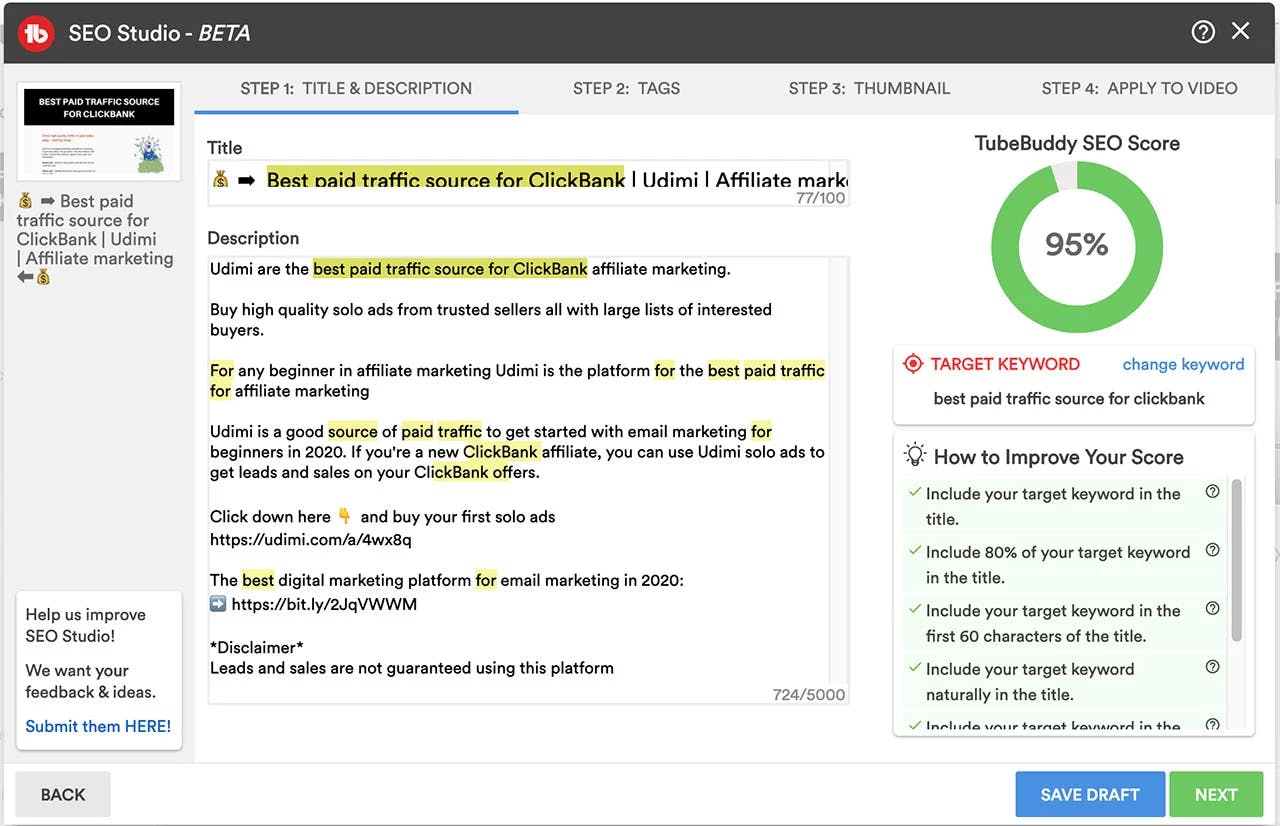Screen dimensions: 1280x826
Task: Click the '*Disclaimer*' line in description
Action: click(257, 646)
